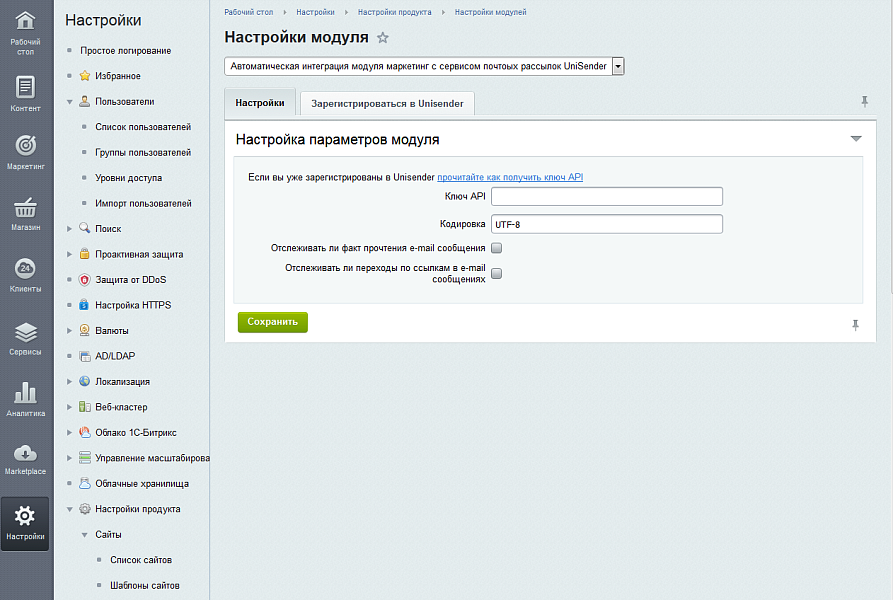Add module settings page to favorites via star
Viewport: 893px width, 600px height.
[x=382, y=37]
